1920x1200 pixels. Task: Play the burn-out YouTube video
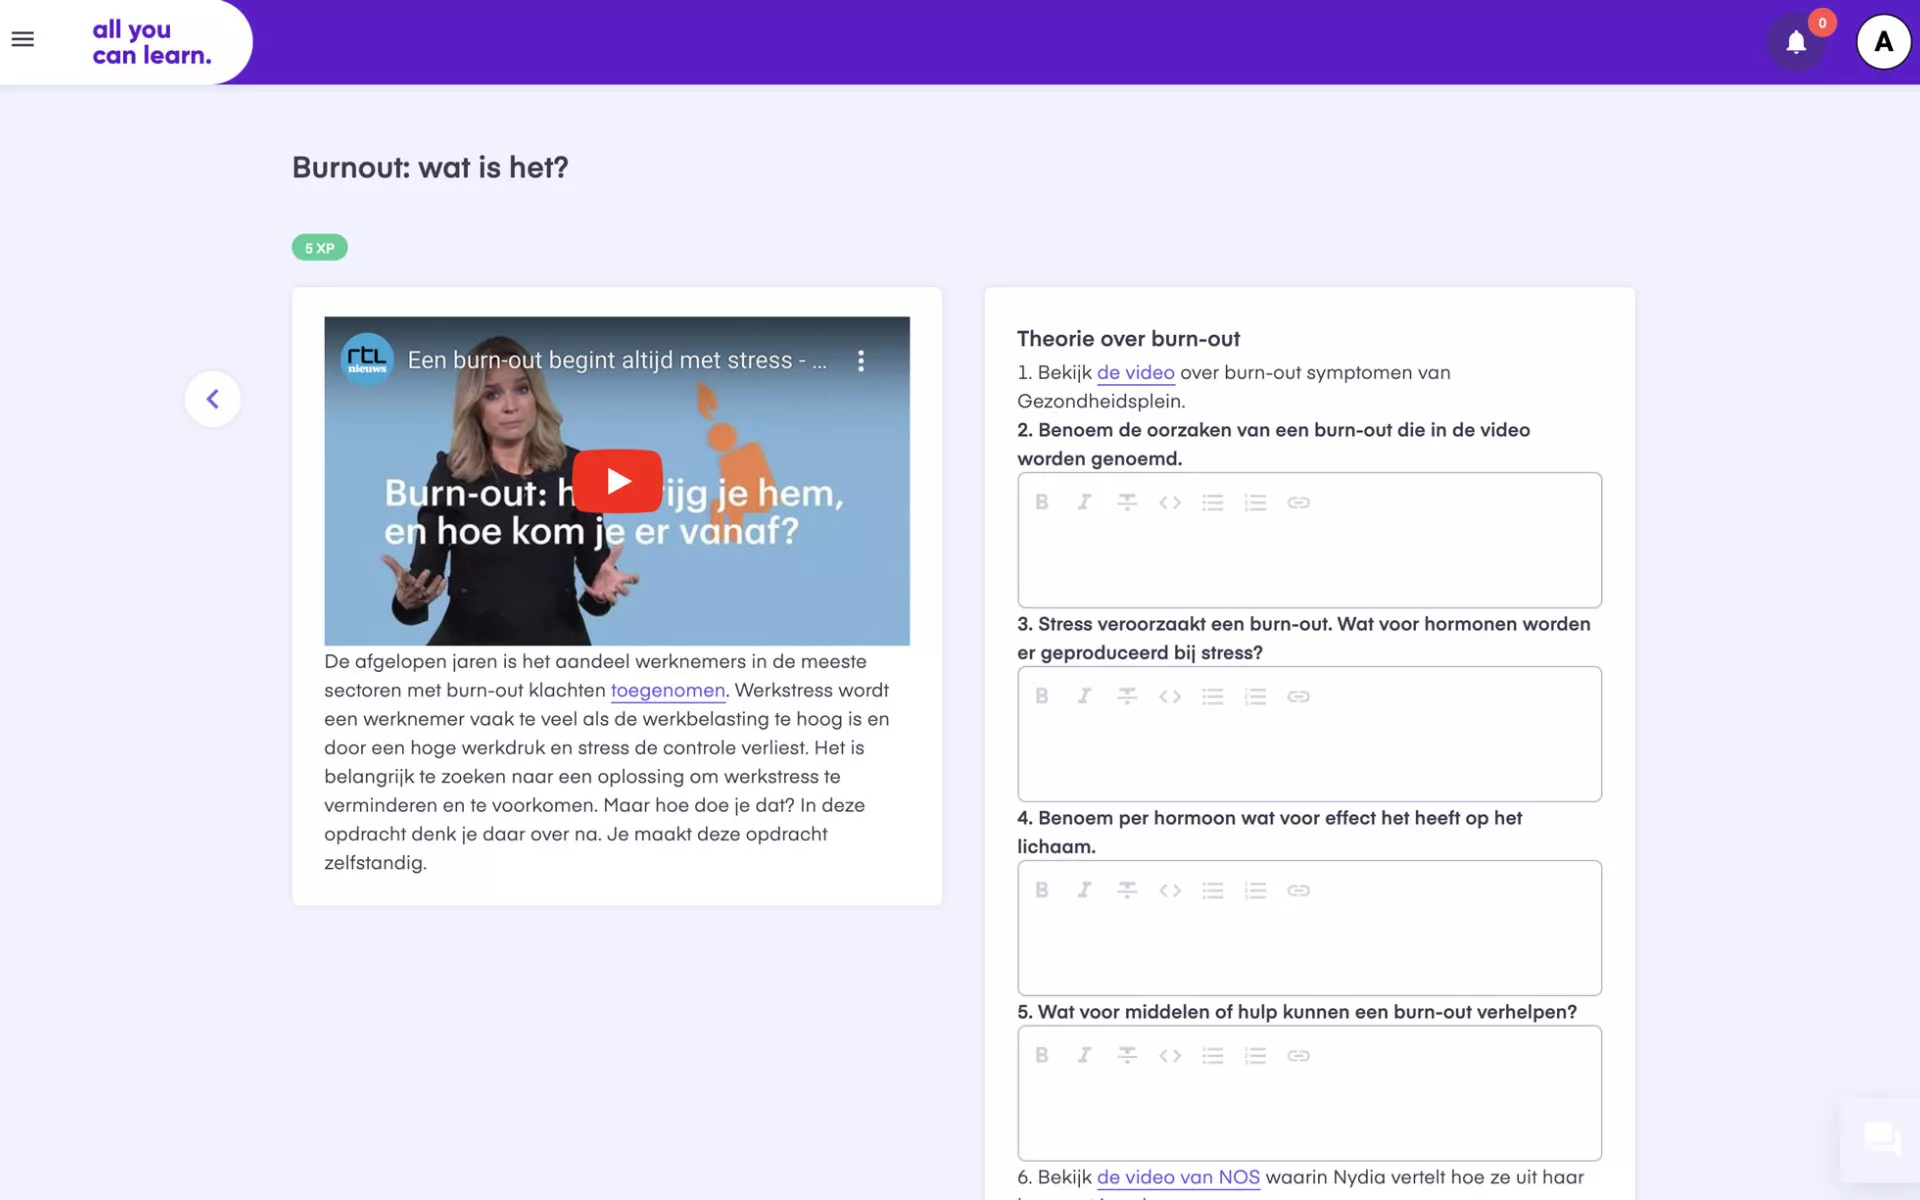click(617, 481)
